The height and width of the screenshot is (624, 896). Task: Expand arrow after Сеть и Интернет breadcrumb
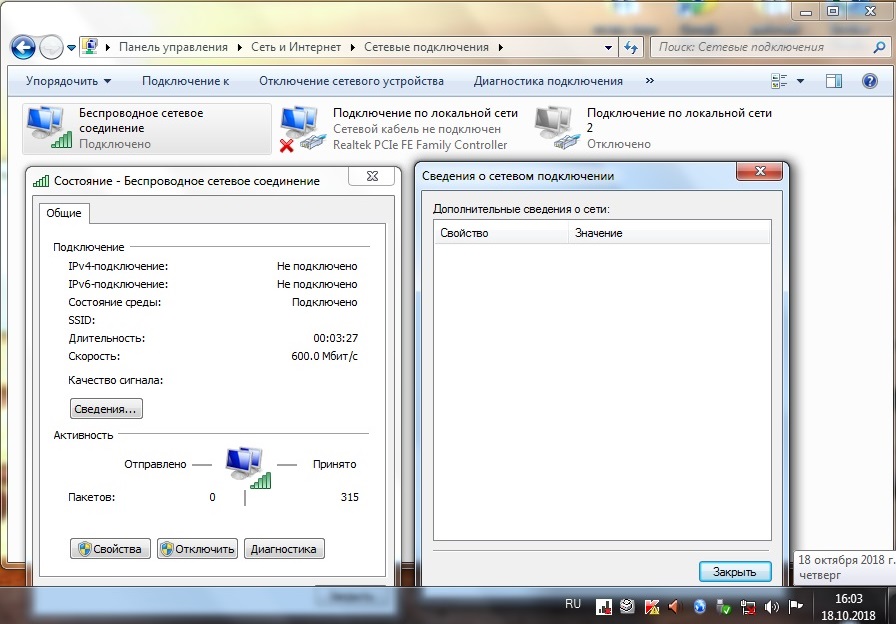click(x=353, y=47)
